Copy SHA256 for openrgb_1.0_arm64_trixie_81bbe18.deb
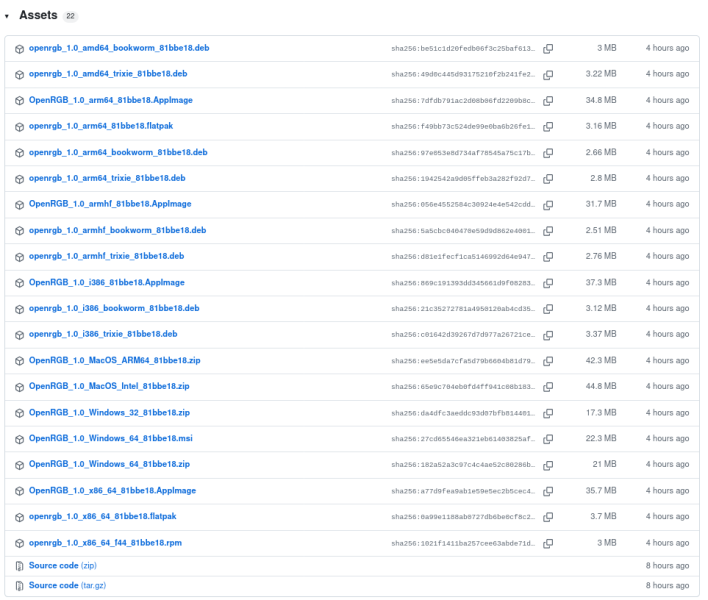The image size is (708, 600). (548, 178)
